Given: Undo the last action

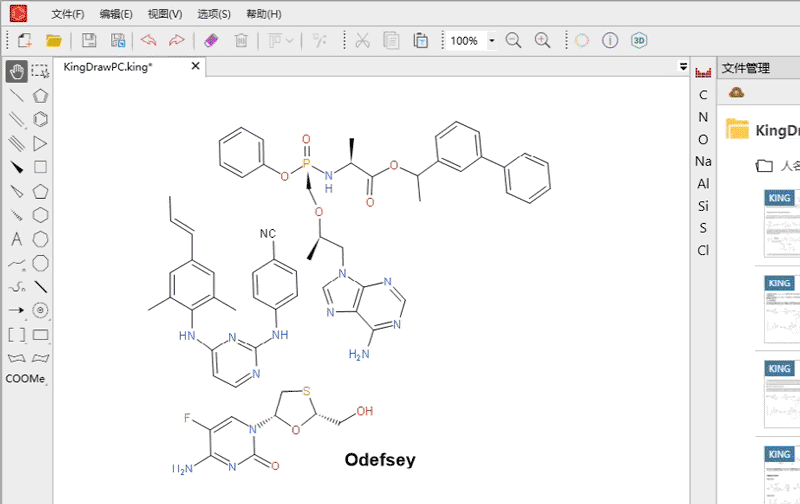Looking at the screenshot, I should click(148, 40).
